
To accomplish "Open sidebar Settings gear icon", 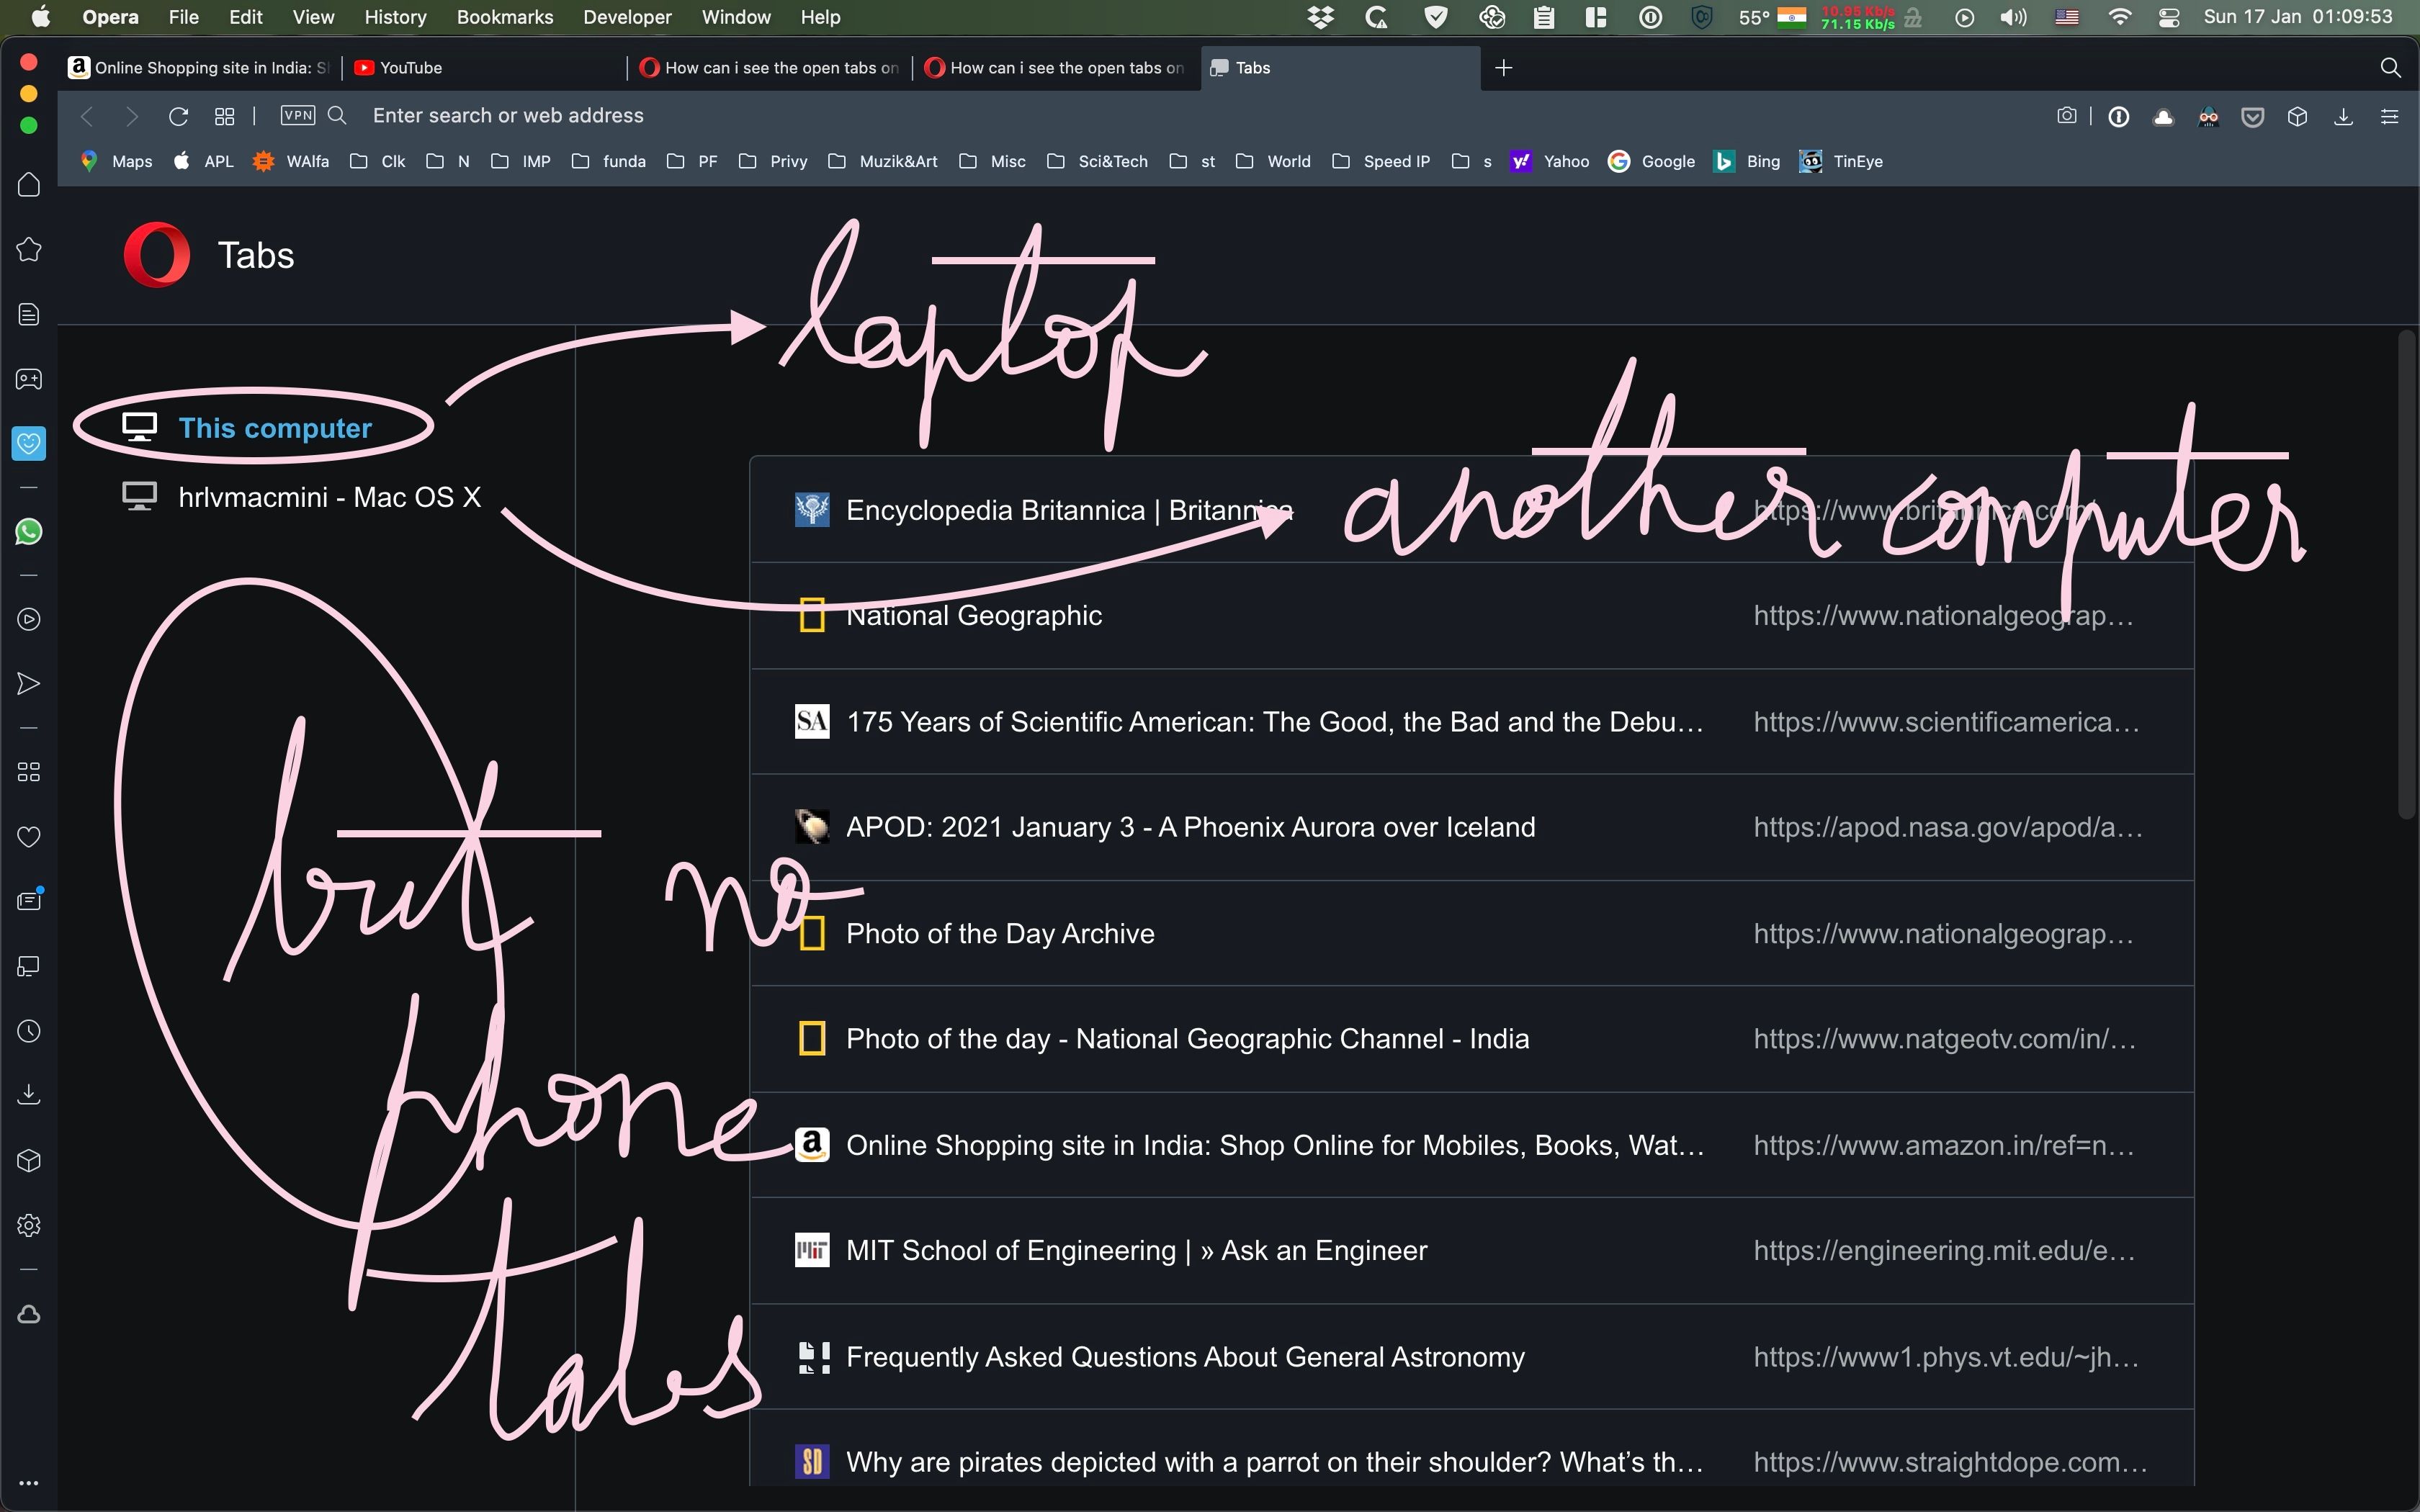I will (29, 1225).
